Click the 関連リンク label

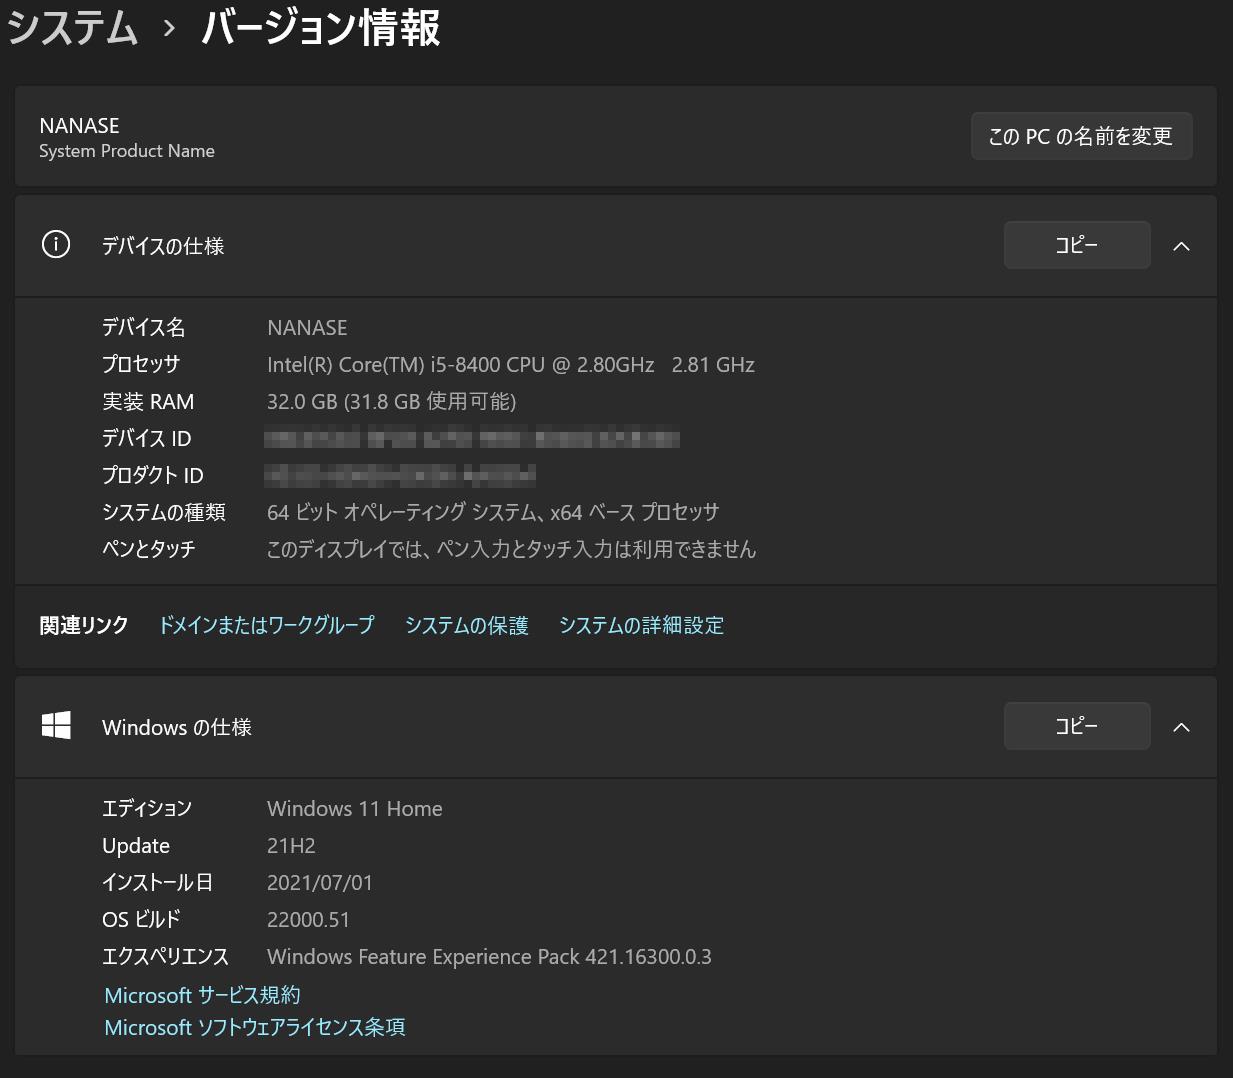coord(84,625)
